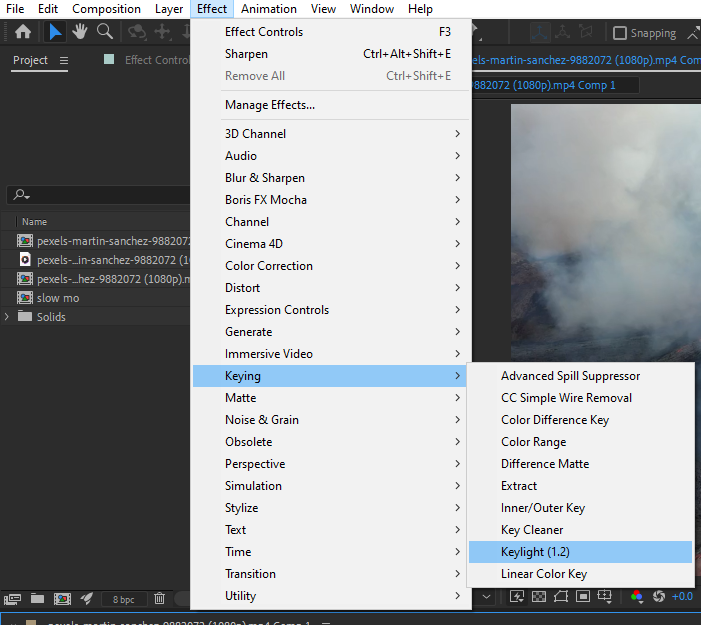Image resolution: width=701 pixels, height=625 pixels.
Task: Click the 8 bpc color depth button
Action: point(123,600)
